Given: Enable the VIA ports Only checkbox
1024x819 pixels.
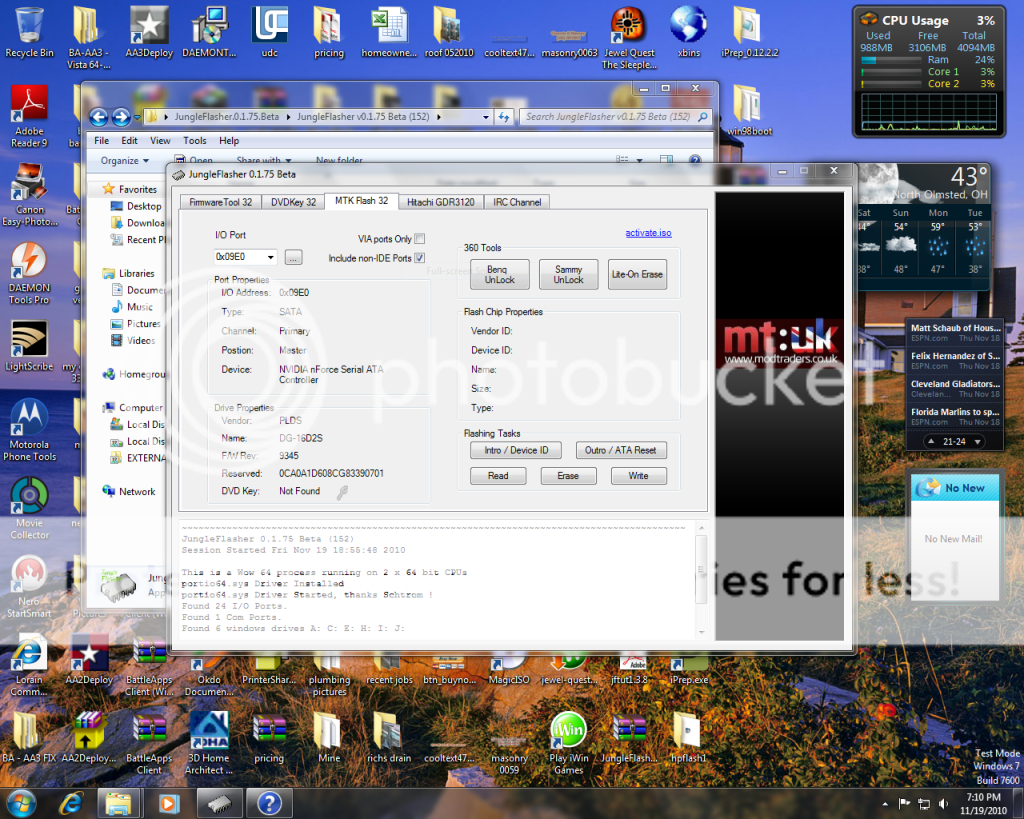Looking at the screenshot, I should pyautogui.click(x=420, y=239).
